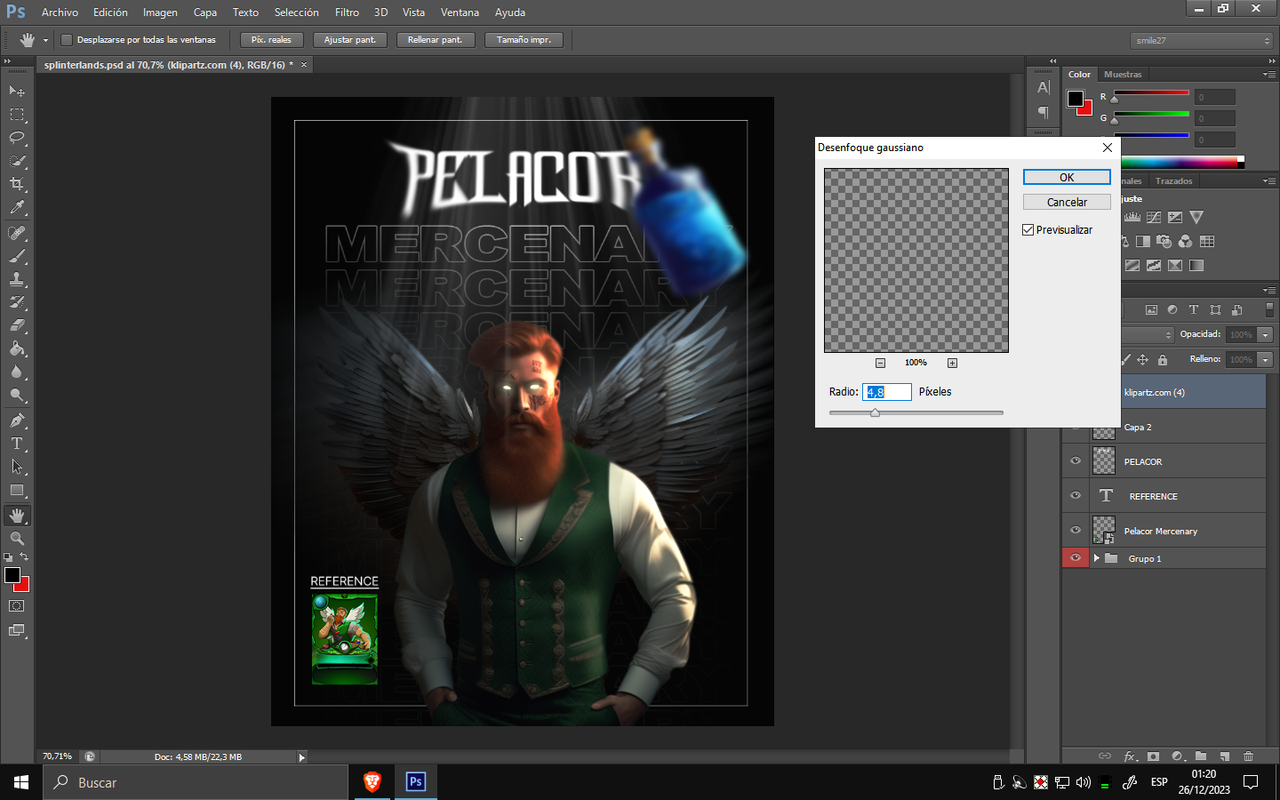The height and width of the screenshot is (800, 1280).
Task: Hide the PELACOR layer
Action: [x=1076, y=461]
